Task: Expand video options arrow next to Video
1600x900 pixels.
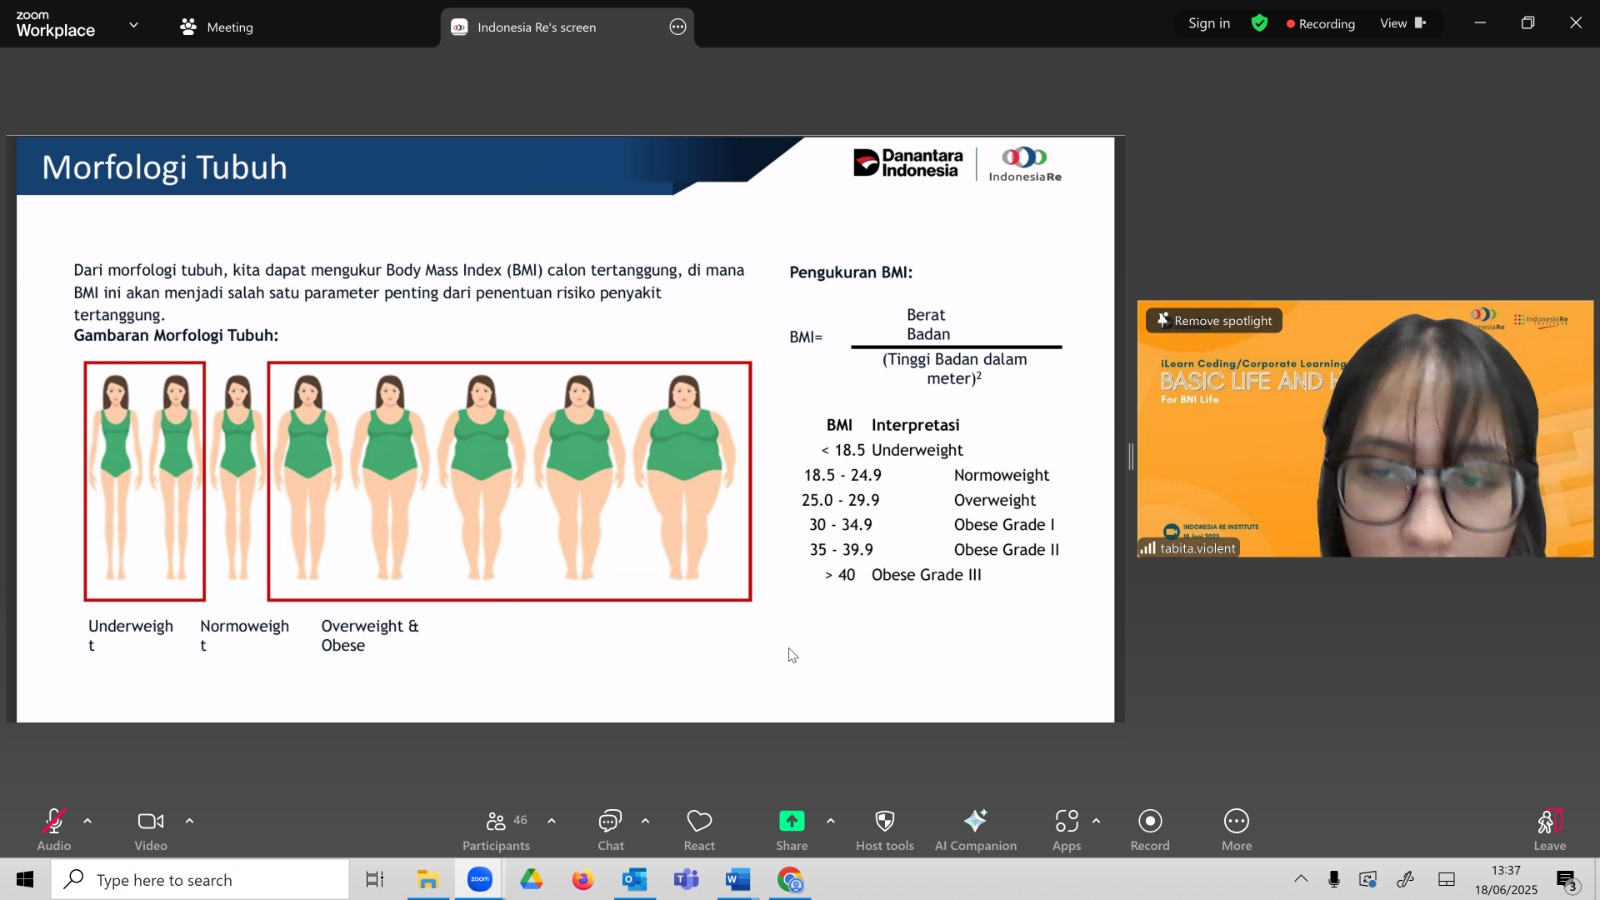Action: pos(189,821)
